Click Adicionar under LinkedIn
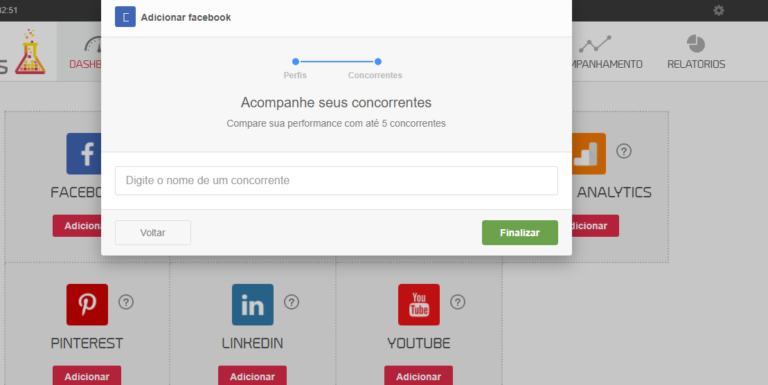This screenshot has width=768, height=385. tap(252, 376)
